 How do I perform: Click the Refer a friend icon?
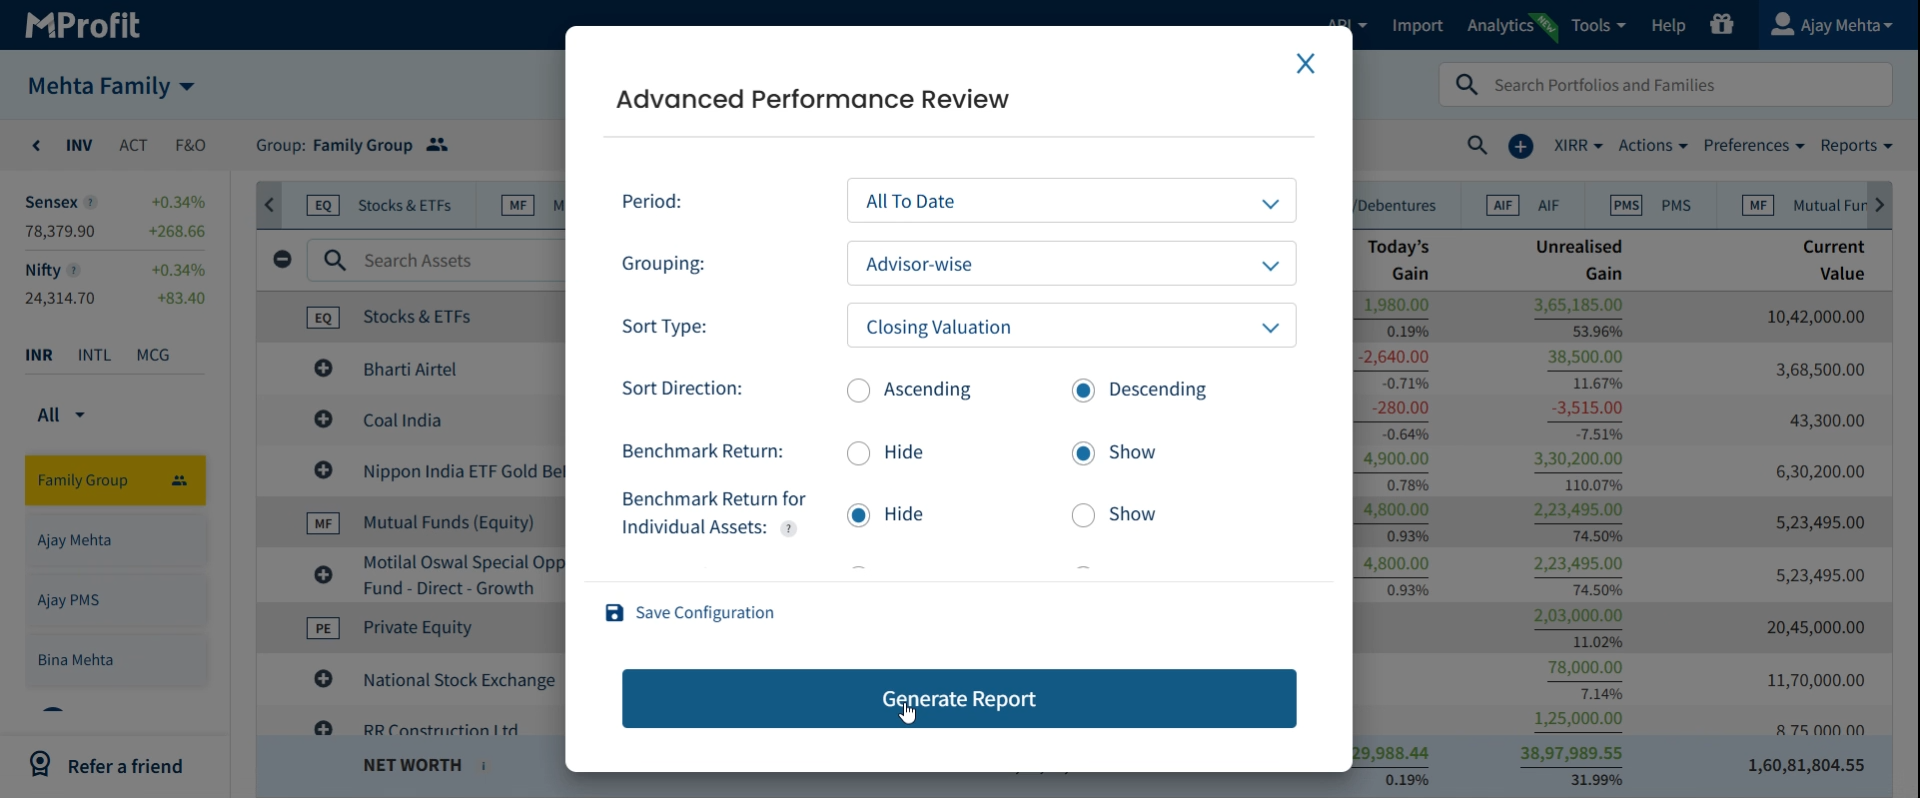[40, 765]
